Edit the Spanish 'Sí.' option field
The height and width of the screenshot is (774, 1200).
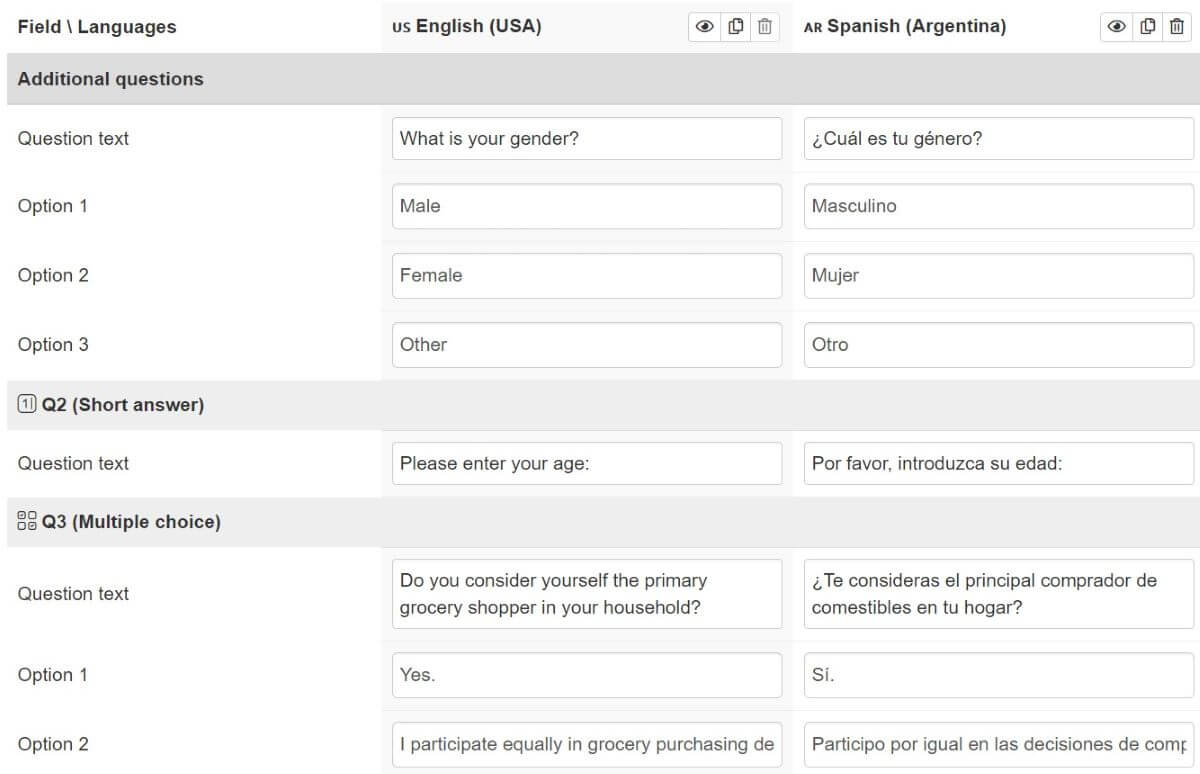(998, 675)
